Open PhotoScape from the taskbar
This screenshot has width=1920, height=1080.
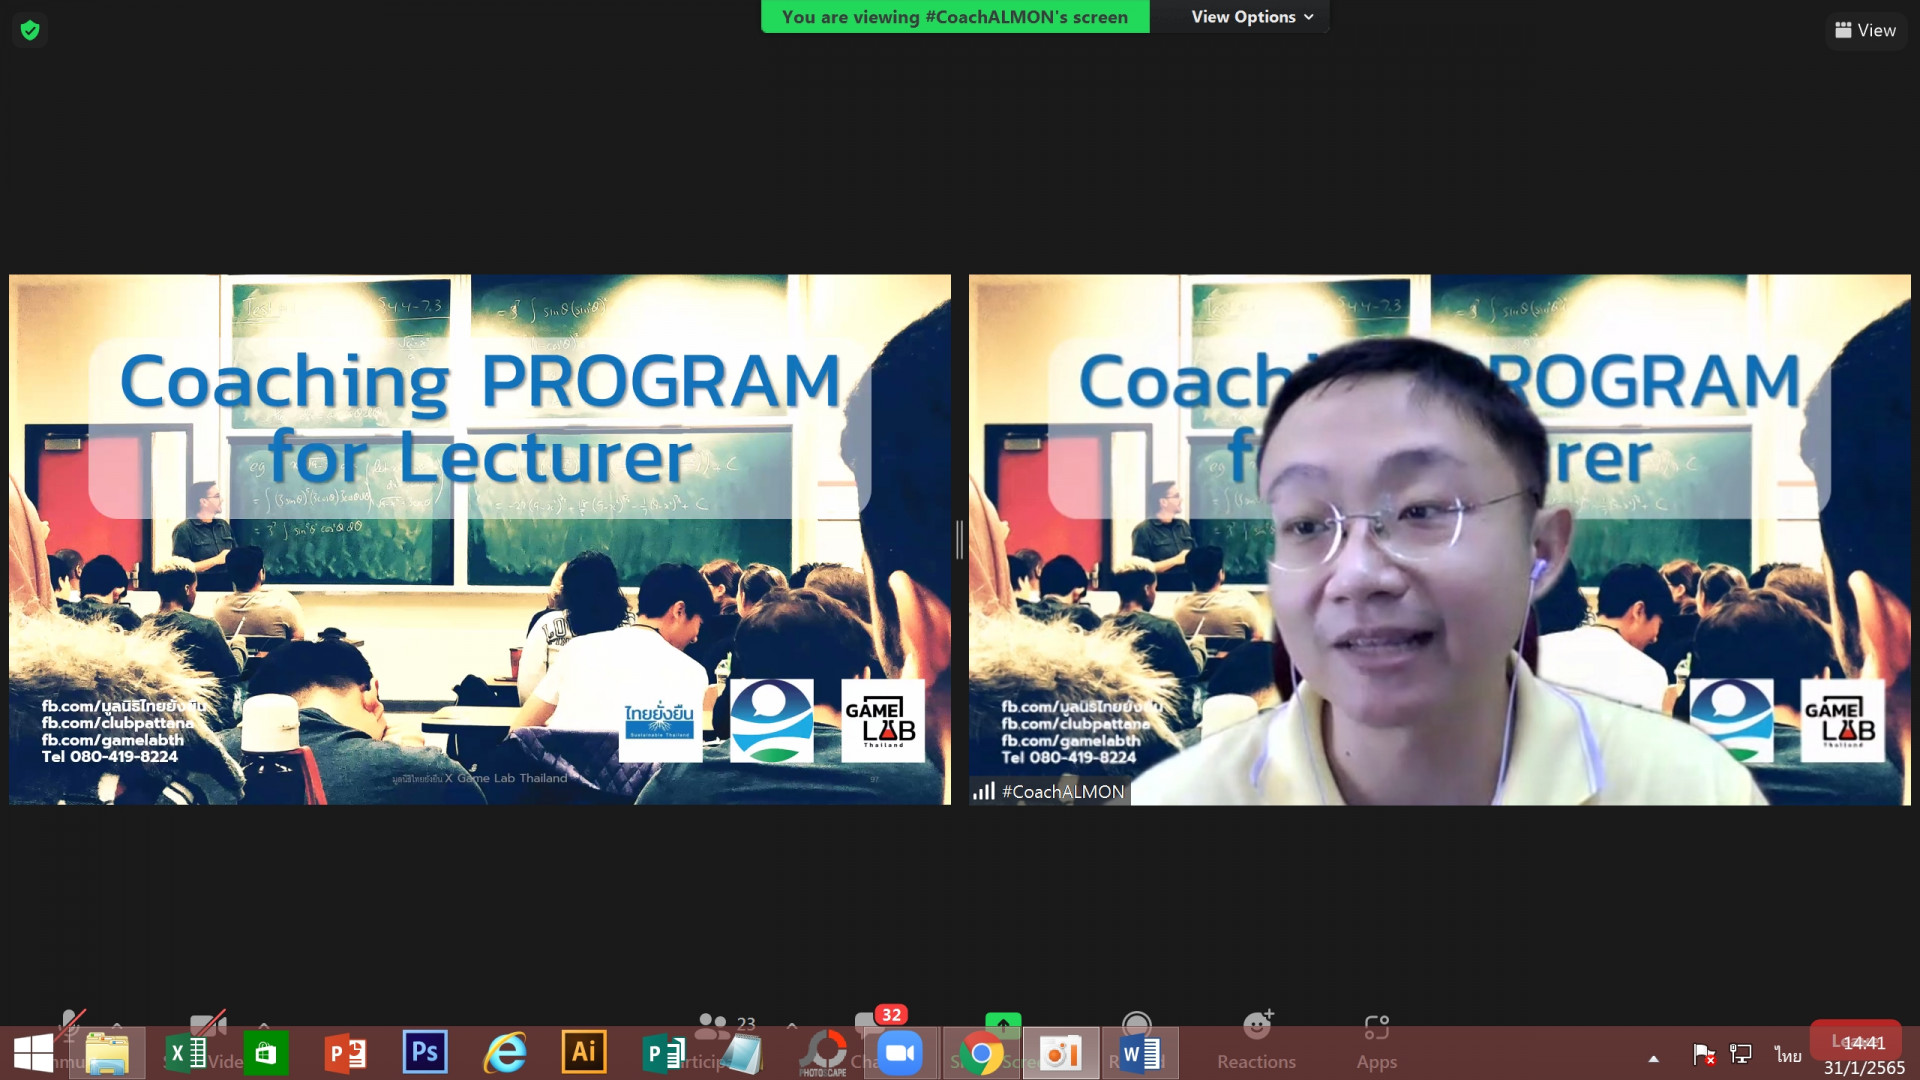coord(822,1054)
